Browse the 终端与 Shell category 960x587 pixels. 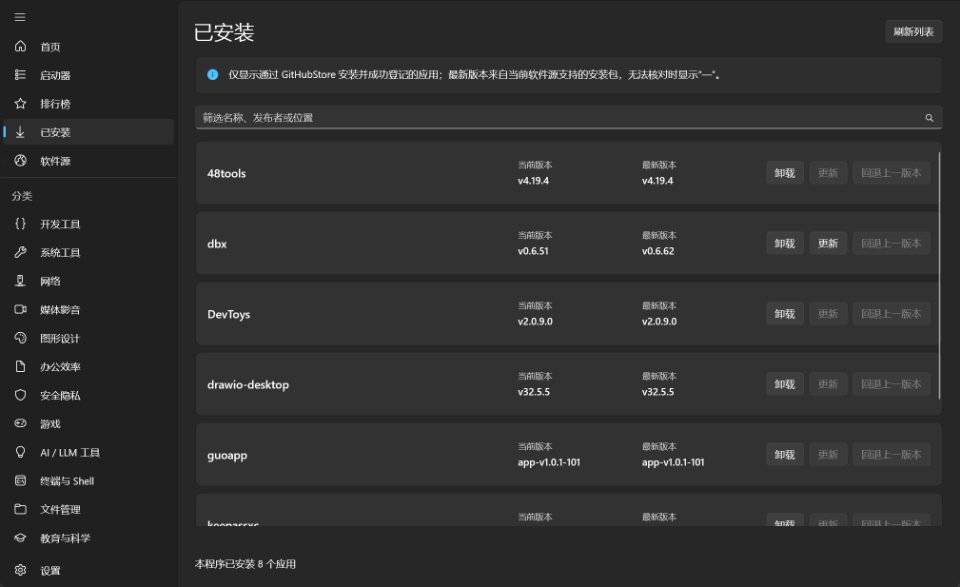point(88,481)
